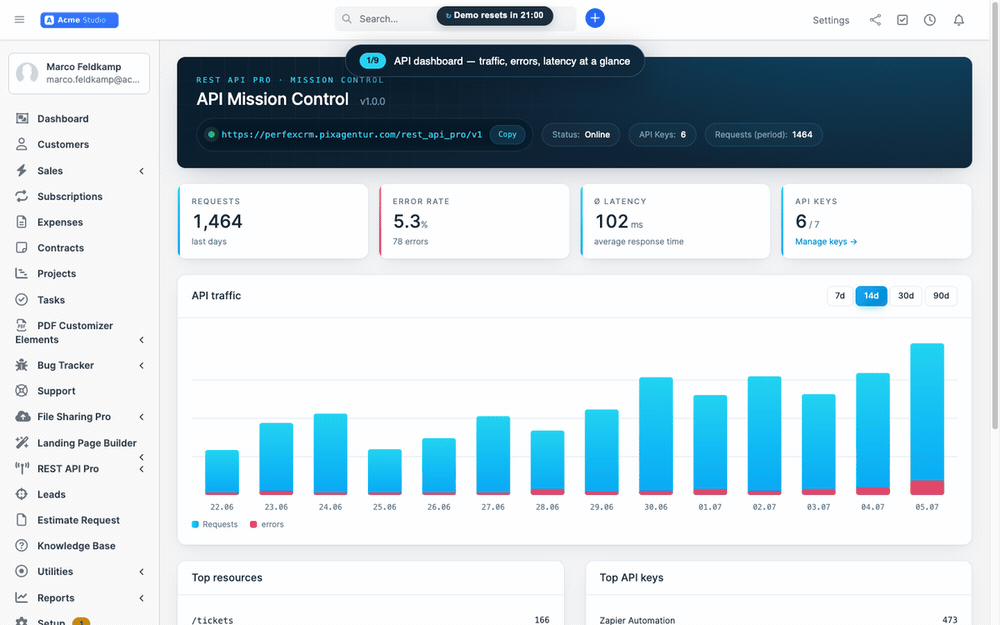This screenshot has height=625, width=1000.
Task: Expand the Sales submenu chevron
Action: (142, 171)
